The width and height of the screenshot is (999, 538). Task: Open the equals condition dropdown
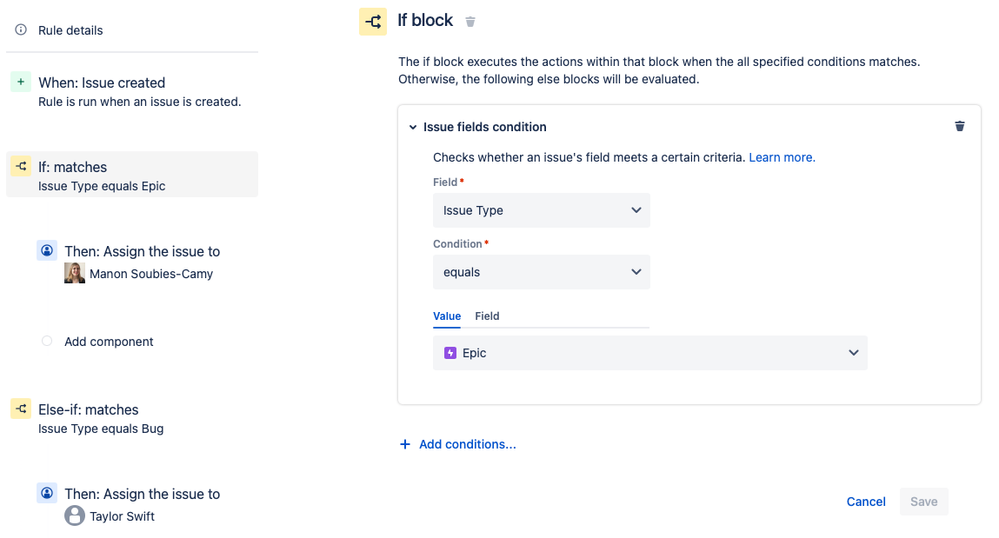coord(541,272)
